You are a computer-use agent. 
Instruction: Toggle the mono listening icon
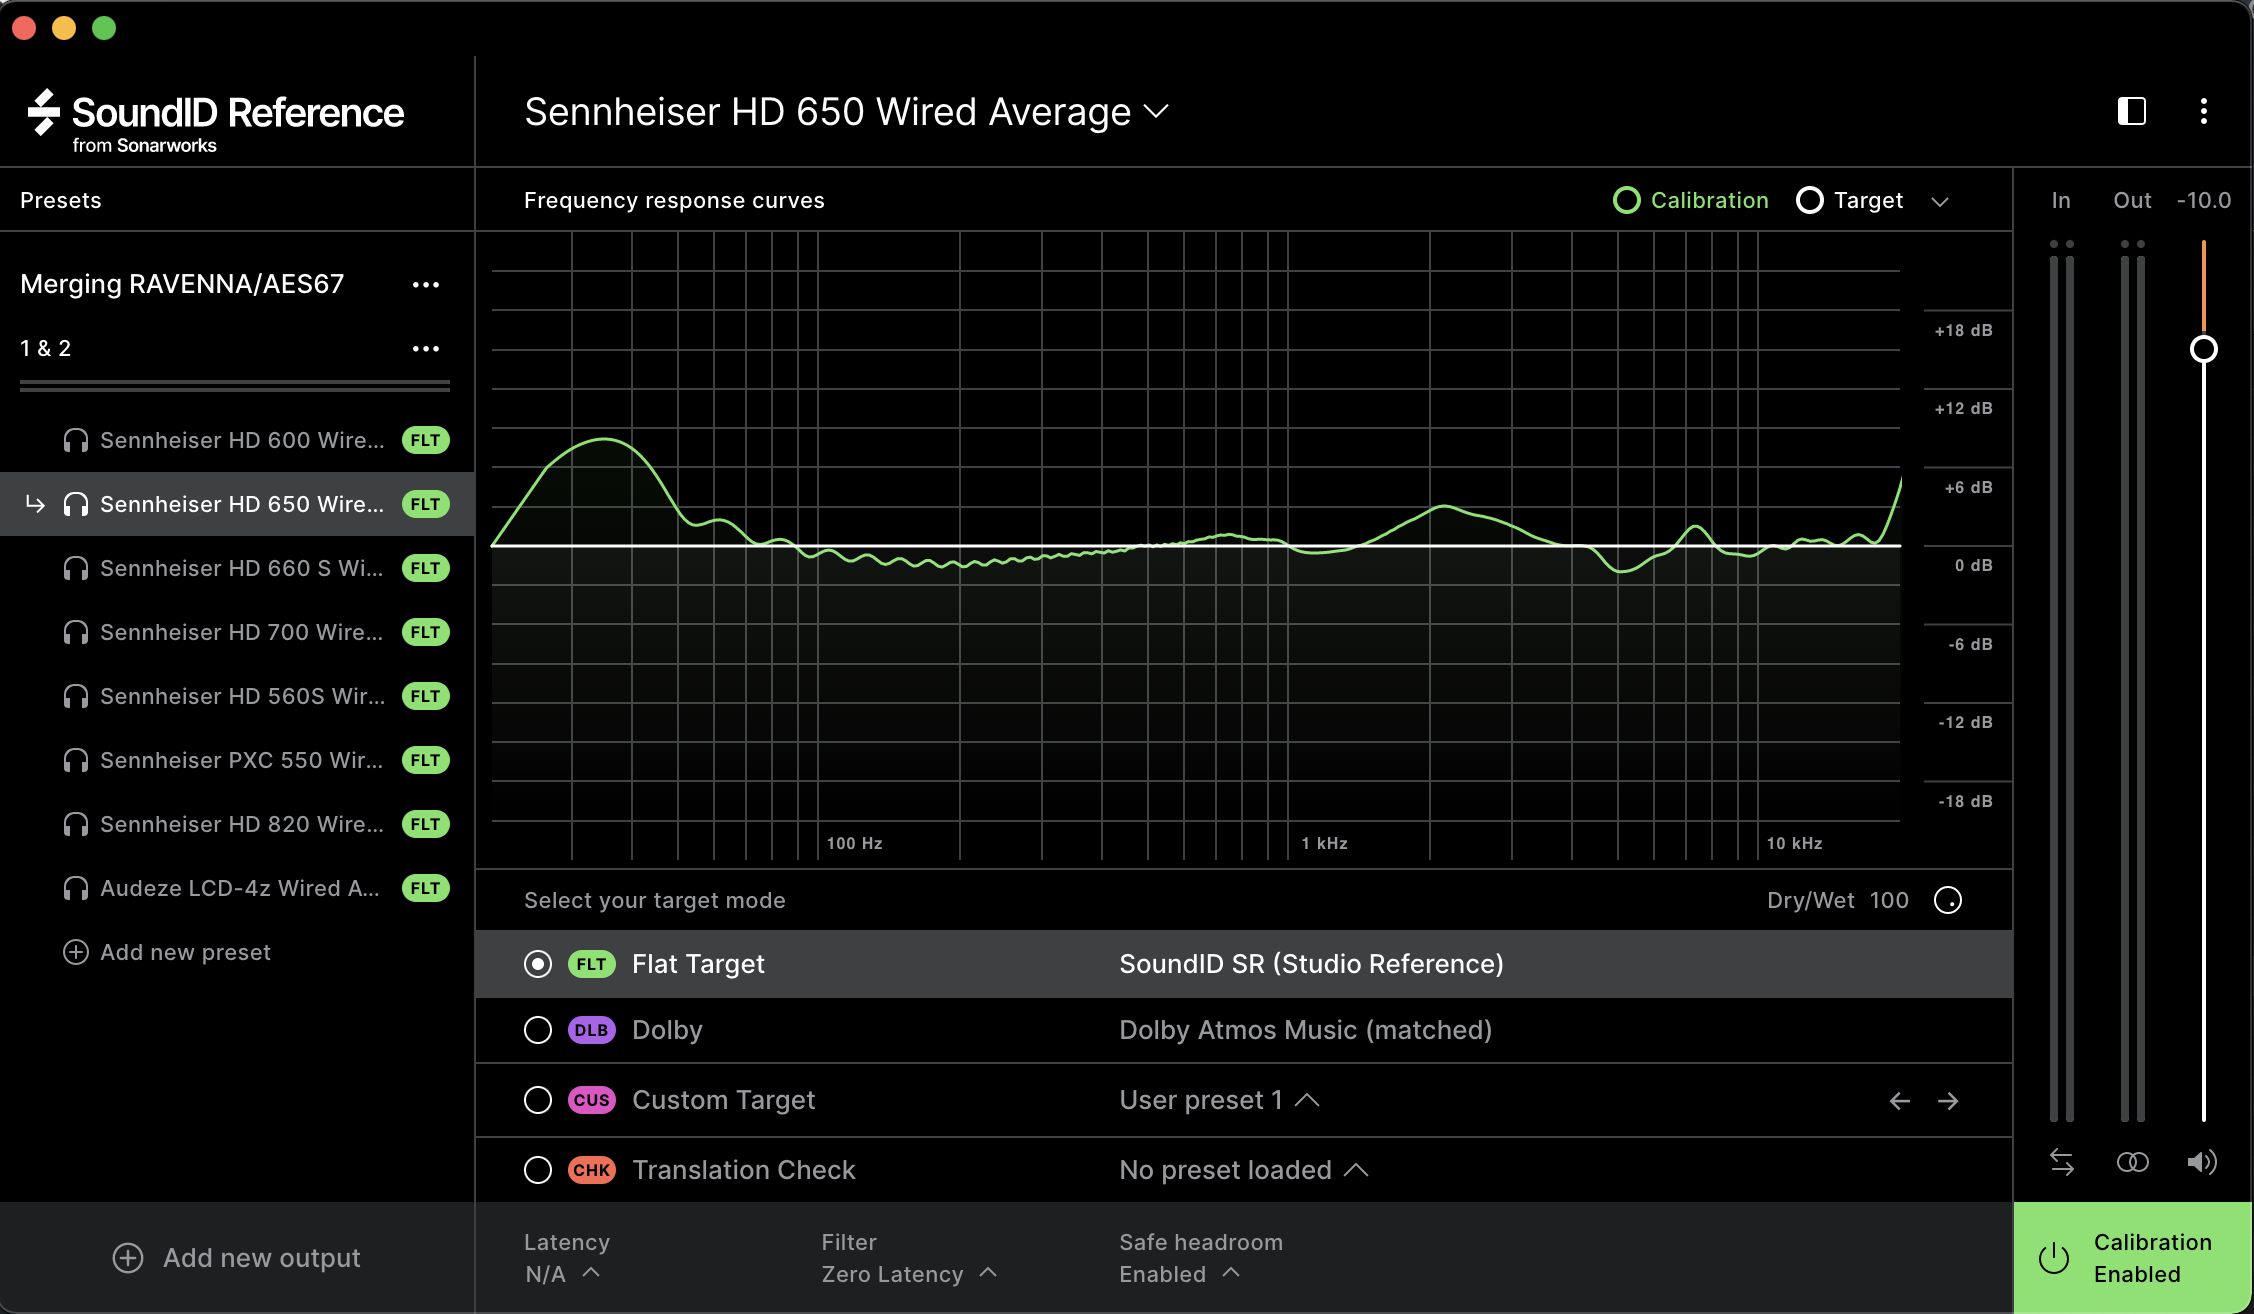coord(2132,1161)
